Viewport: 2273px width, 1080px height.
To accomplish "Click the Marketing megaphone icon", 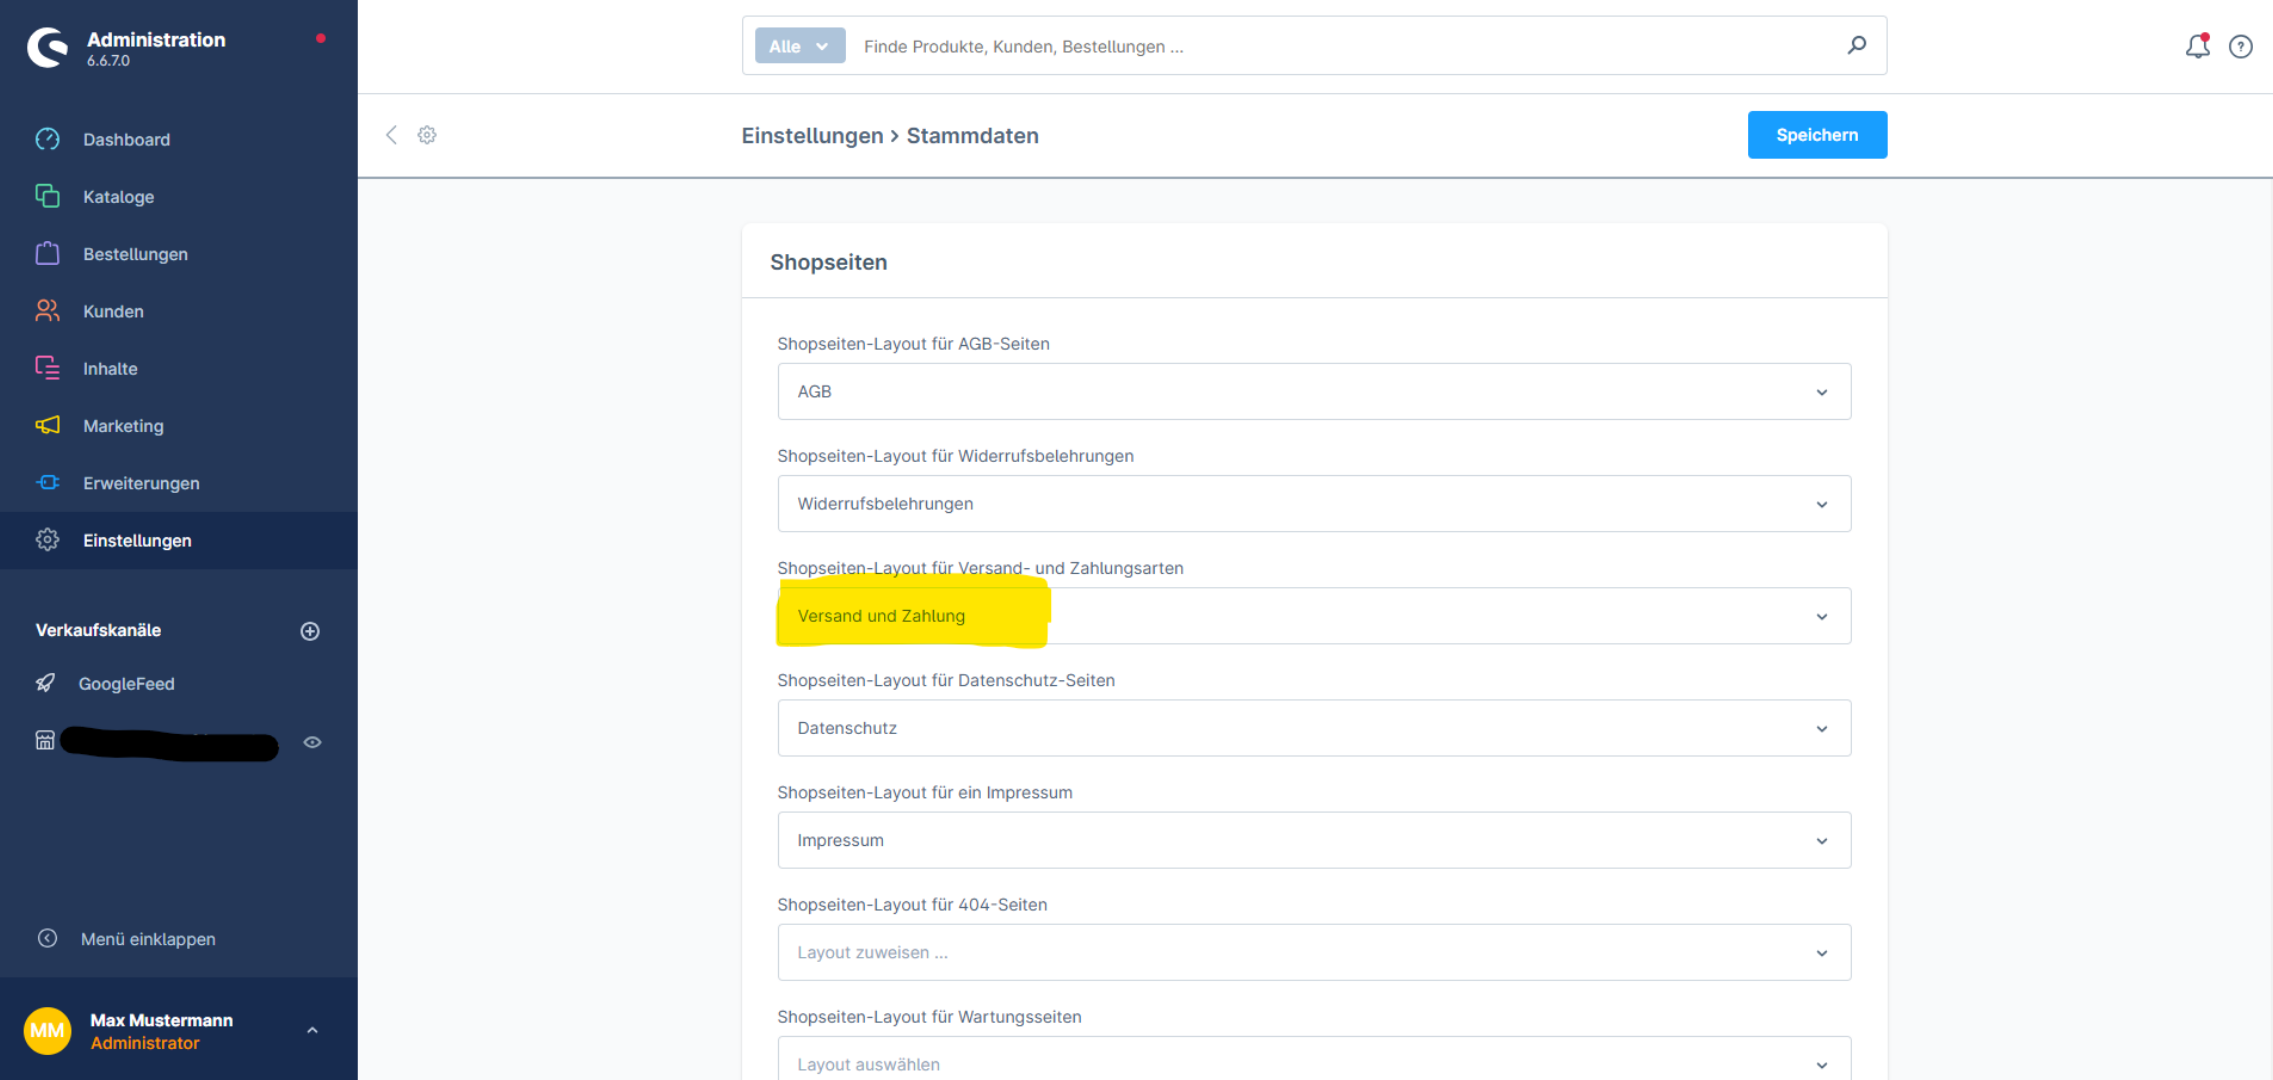I will pos(47,425).
